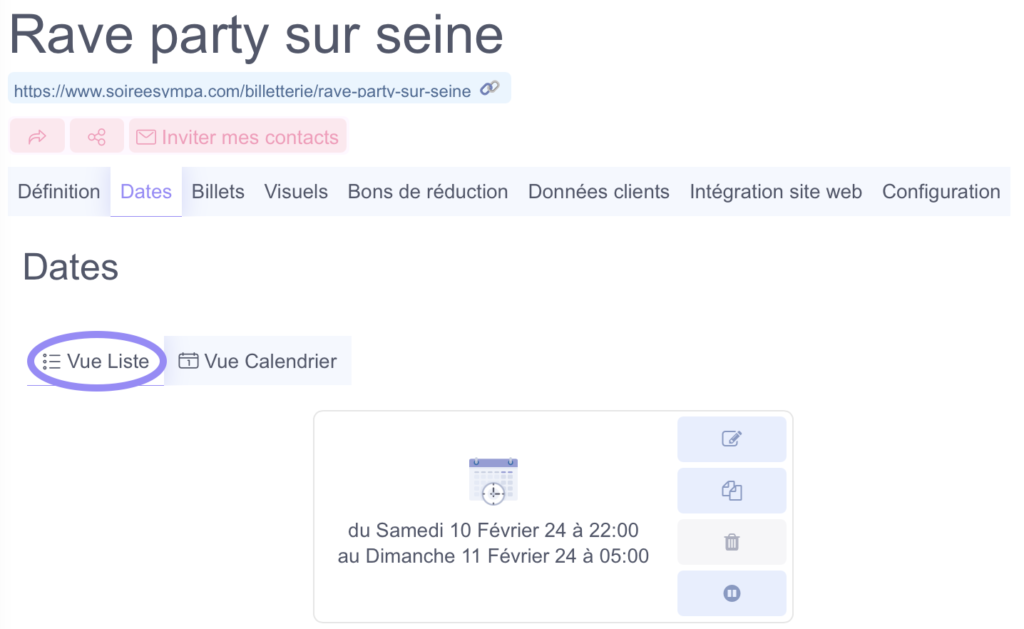Click the edit date pencil icon

point(731,439)
